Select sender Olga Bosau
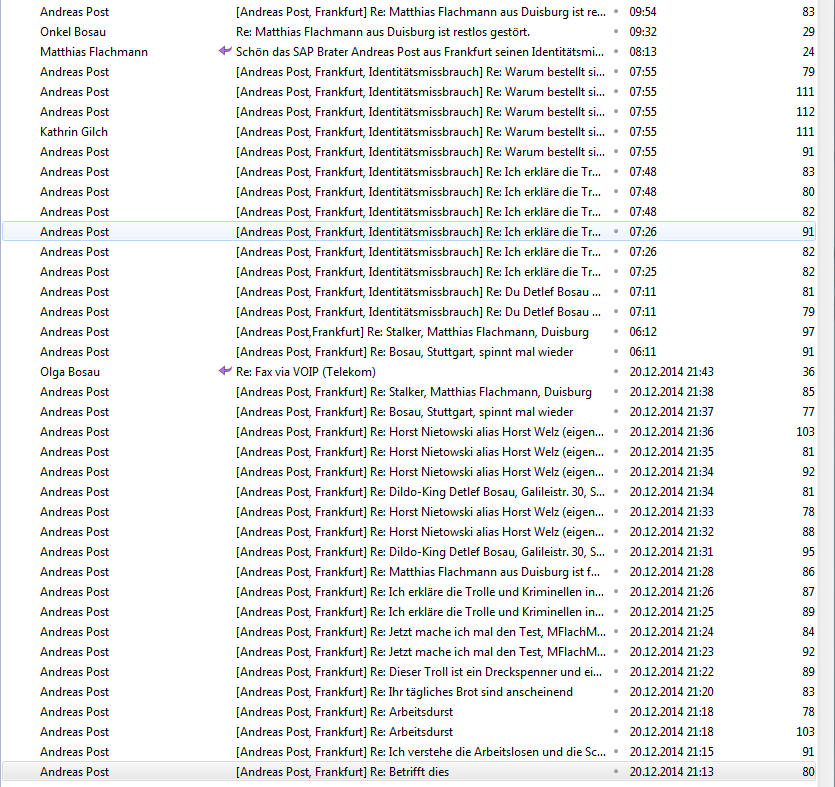835x787 pixels. tap(70, 372)
